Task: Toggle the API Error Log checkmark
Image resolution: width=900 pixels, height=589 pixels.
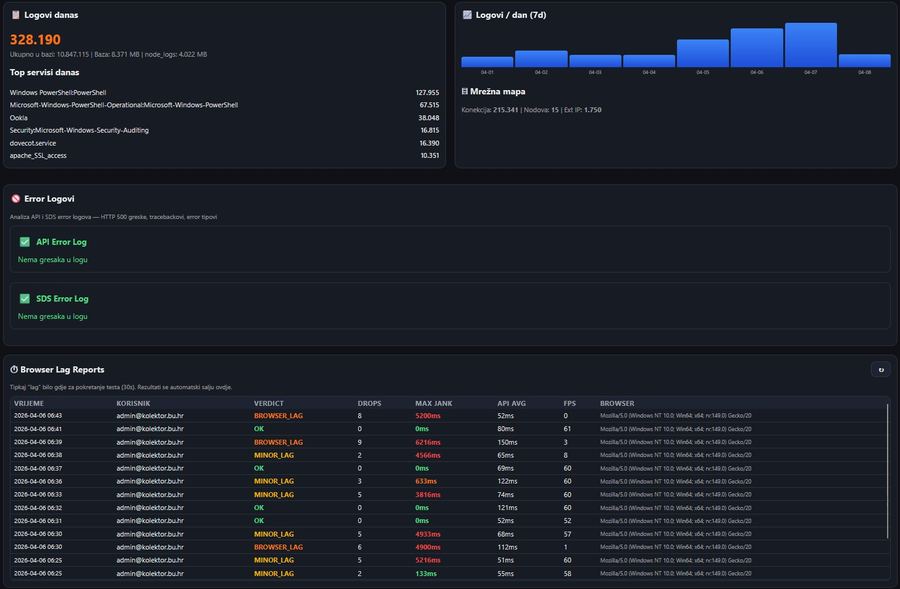Action: coord(25,242)
